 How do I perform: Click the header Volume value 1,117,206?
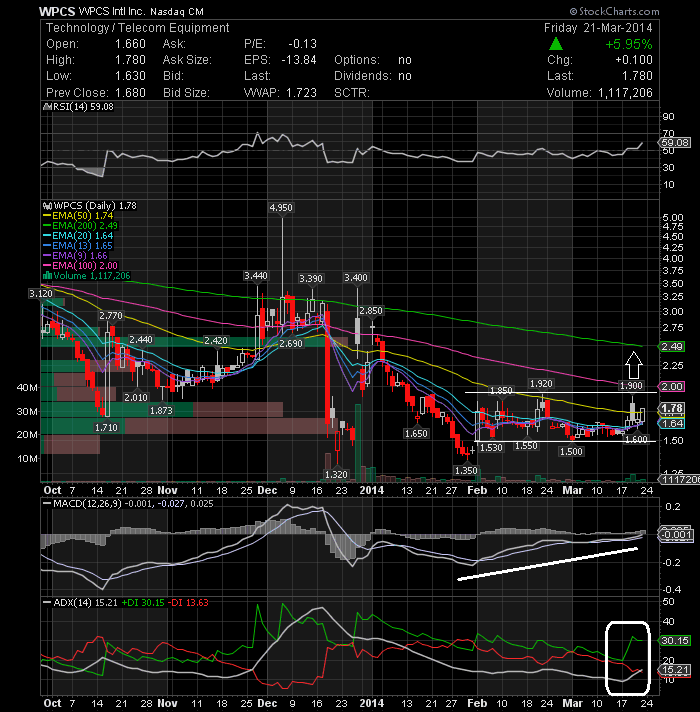(x=625, y=93)
